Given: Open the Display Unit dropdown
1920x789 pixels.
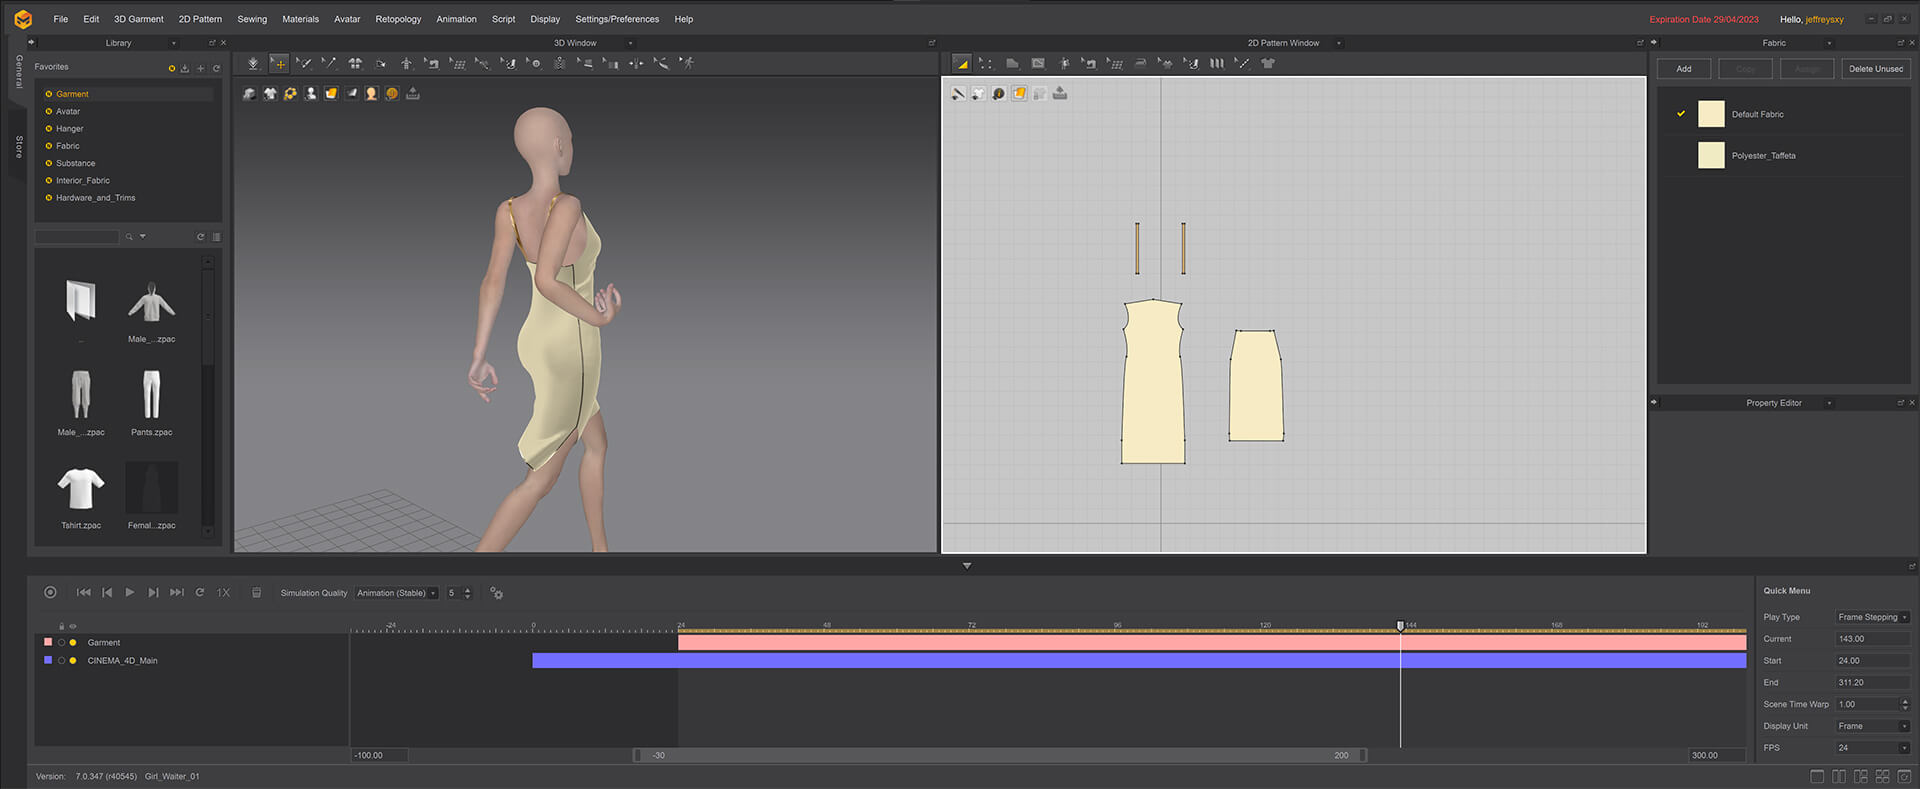Looking at the screenshot, I should coord(1872,726).
